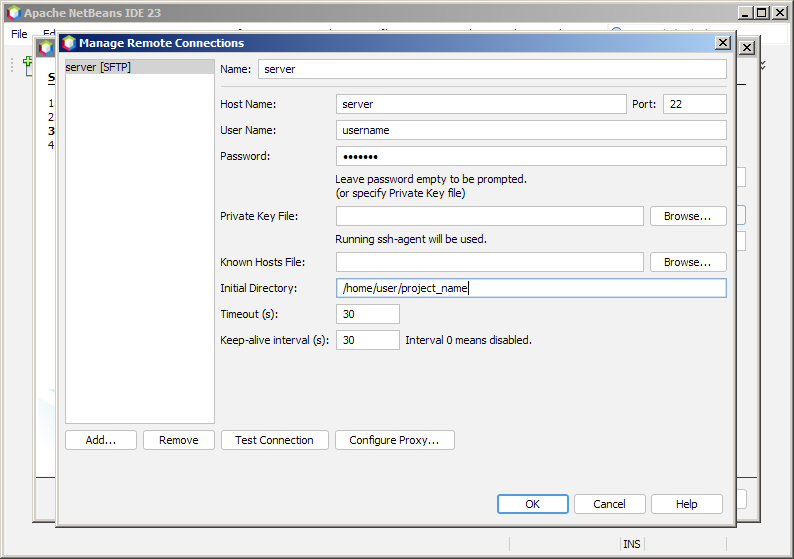Screen dimensions: 794x559
Task: Click the Keep-alive interval field
Action: [x=367, y=340]
